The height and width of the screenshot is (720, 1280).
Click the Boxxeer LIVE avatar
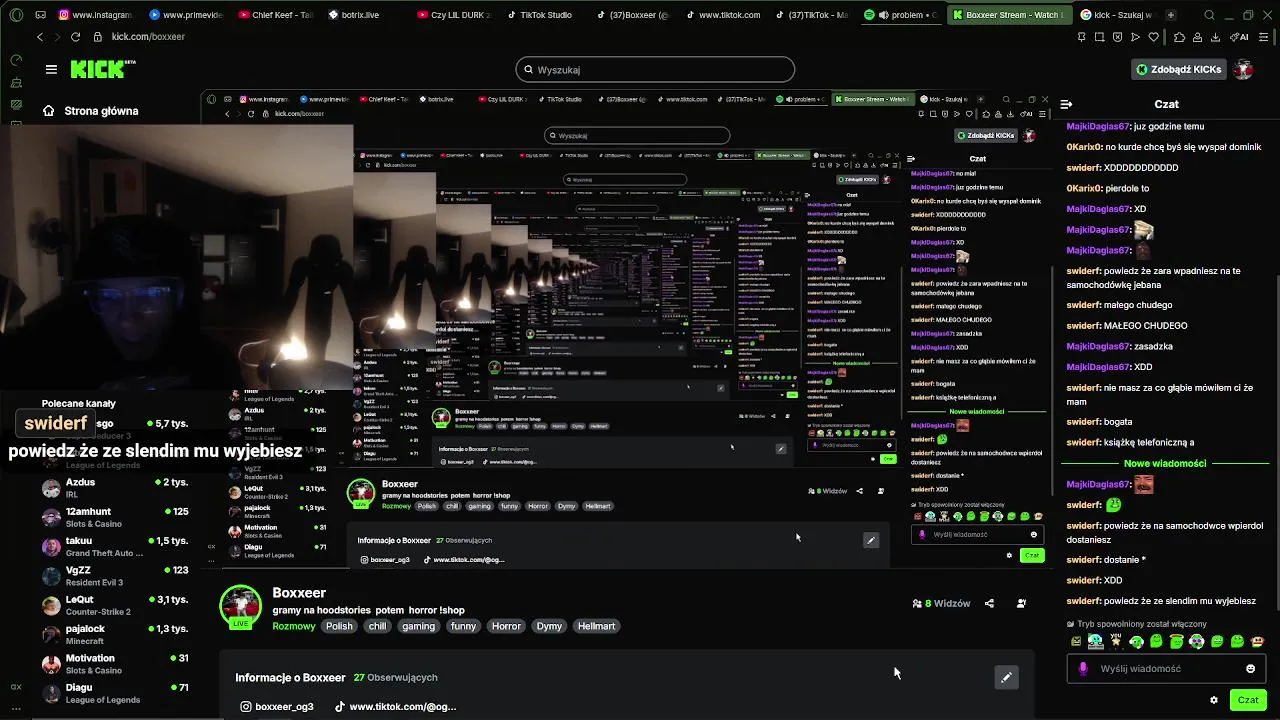tap(240, 606)
